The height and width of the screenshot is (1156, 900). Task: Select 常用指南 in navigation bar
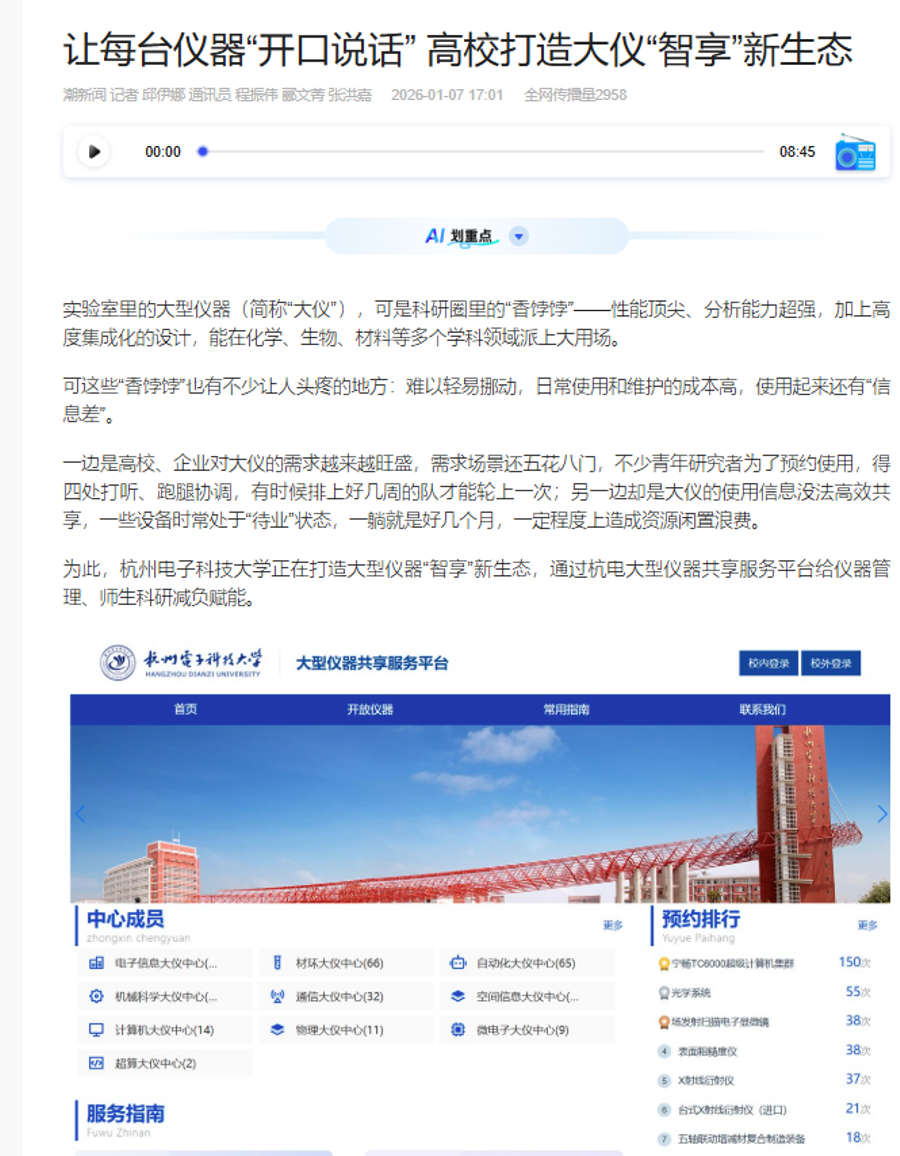pyautogui.click(x=566, y=710)
